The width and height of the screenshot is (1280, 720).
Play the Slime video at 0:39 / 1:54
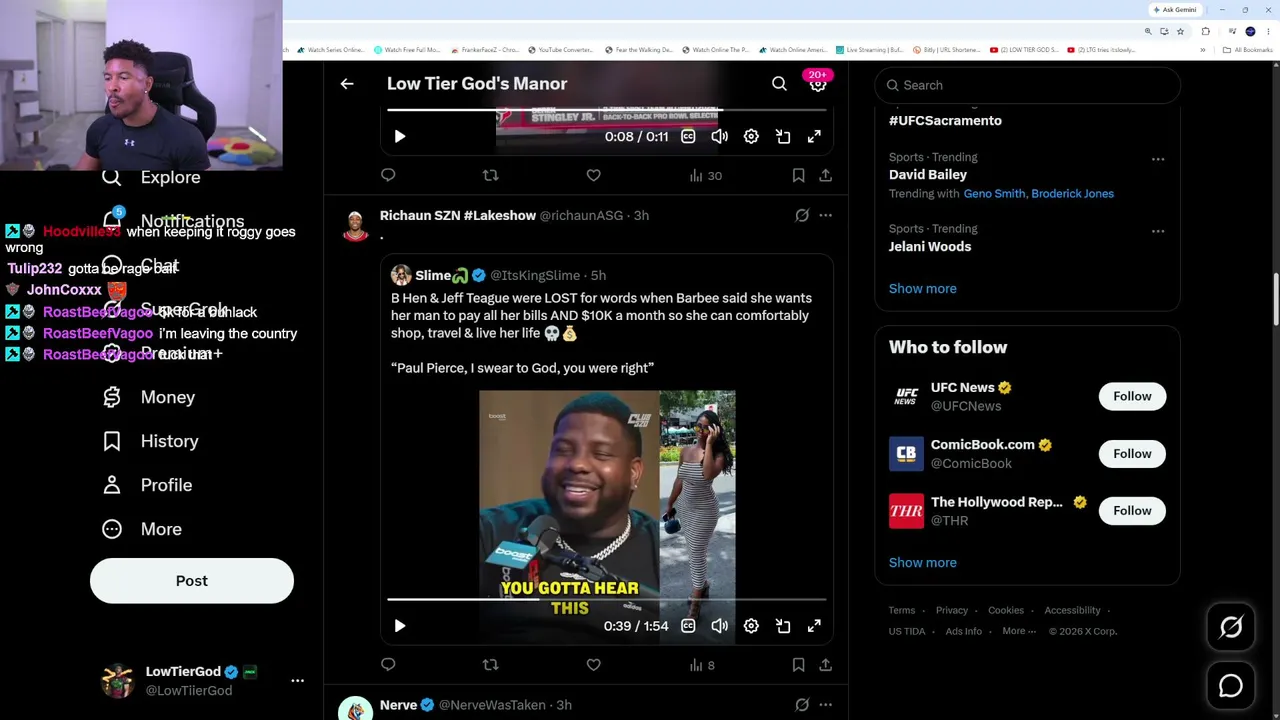coord(399,626)
